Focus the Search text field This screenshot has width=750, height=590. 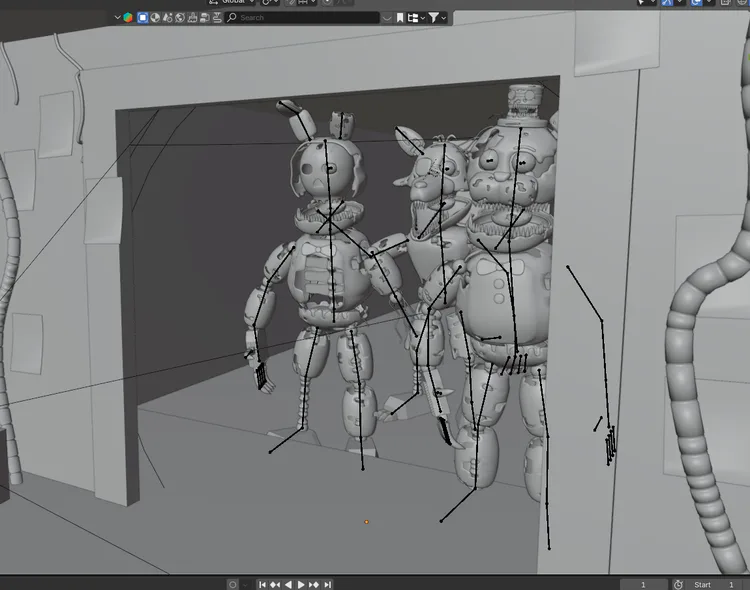pyautogui.click(x=302, y=18)
